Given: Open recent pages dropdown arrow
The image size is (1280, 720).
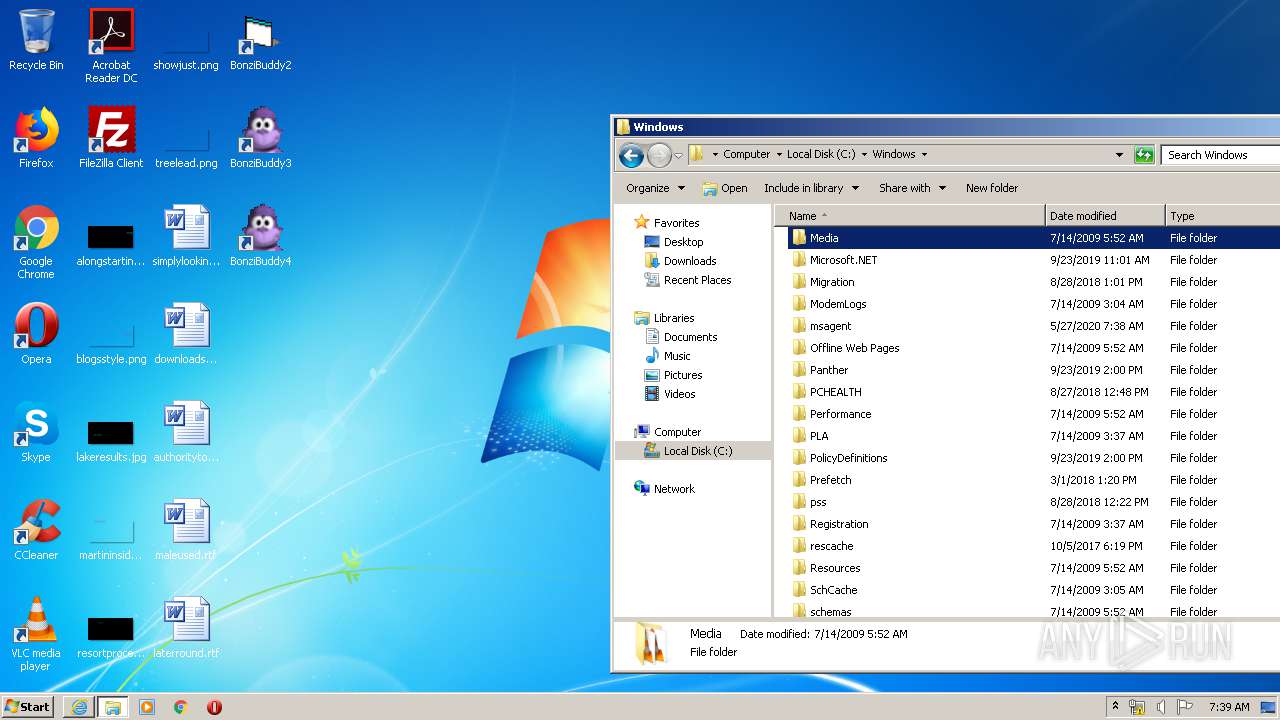Looking at the screenshot, I should click(x=679, y=155).
